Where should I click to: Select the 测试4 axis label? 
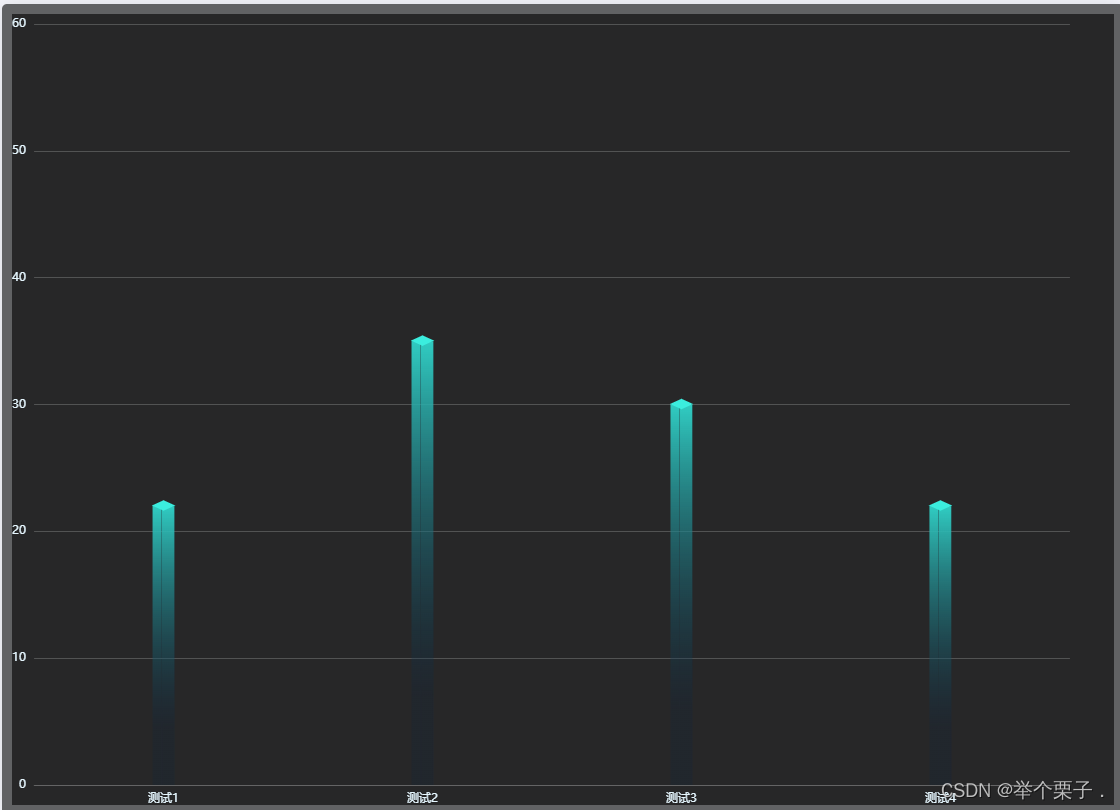(940, 797)
